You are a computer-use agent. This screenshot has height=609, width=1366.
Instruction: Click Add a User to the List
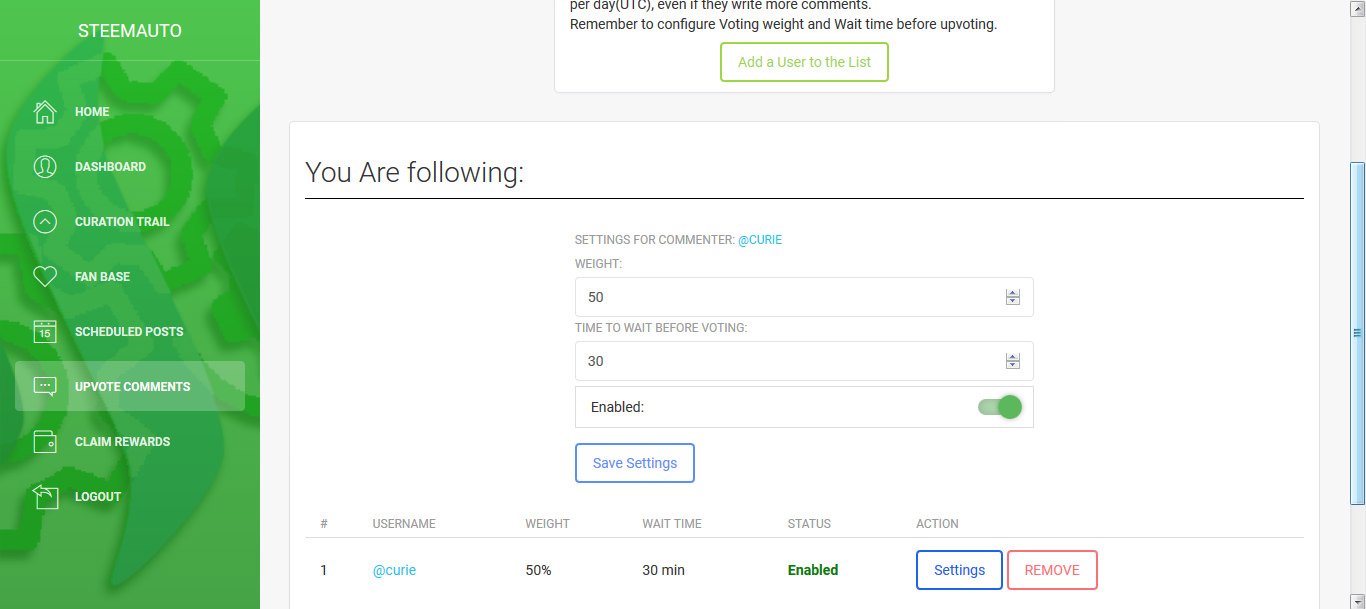tap(804, 62)
